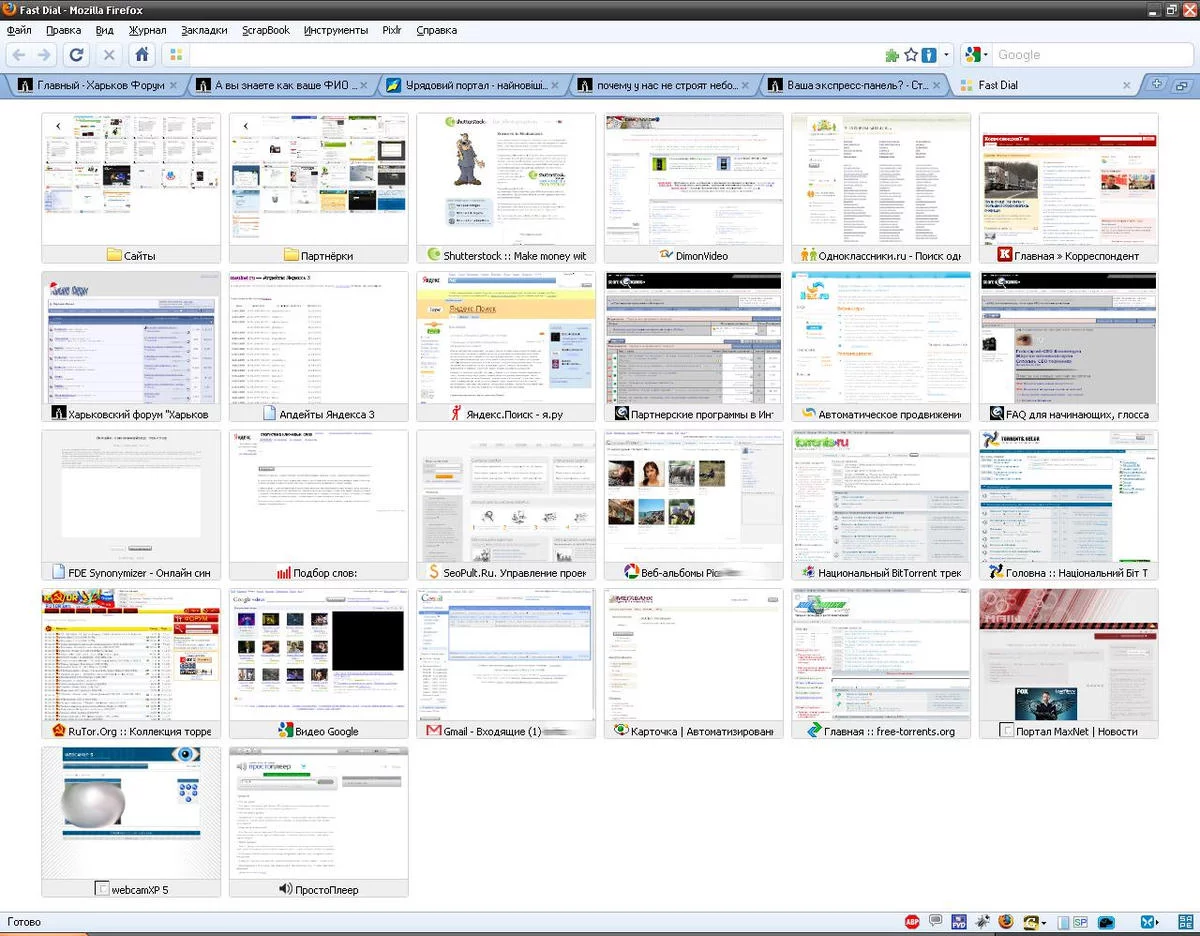Open the Закладки menu

point(204,30)
